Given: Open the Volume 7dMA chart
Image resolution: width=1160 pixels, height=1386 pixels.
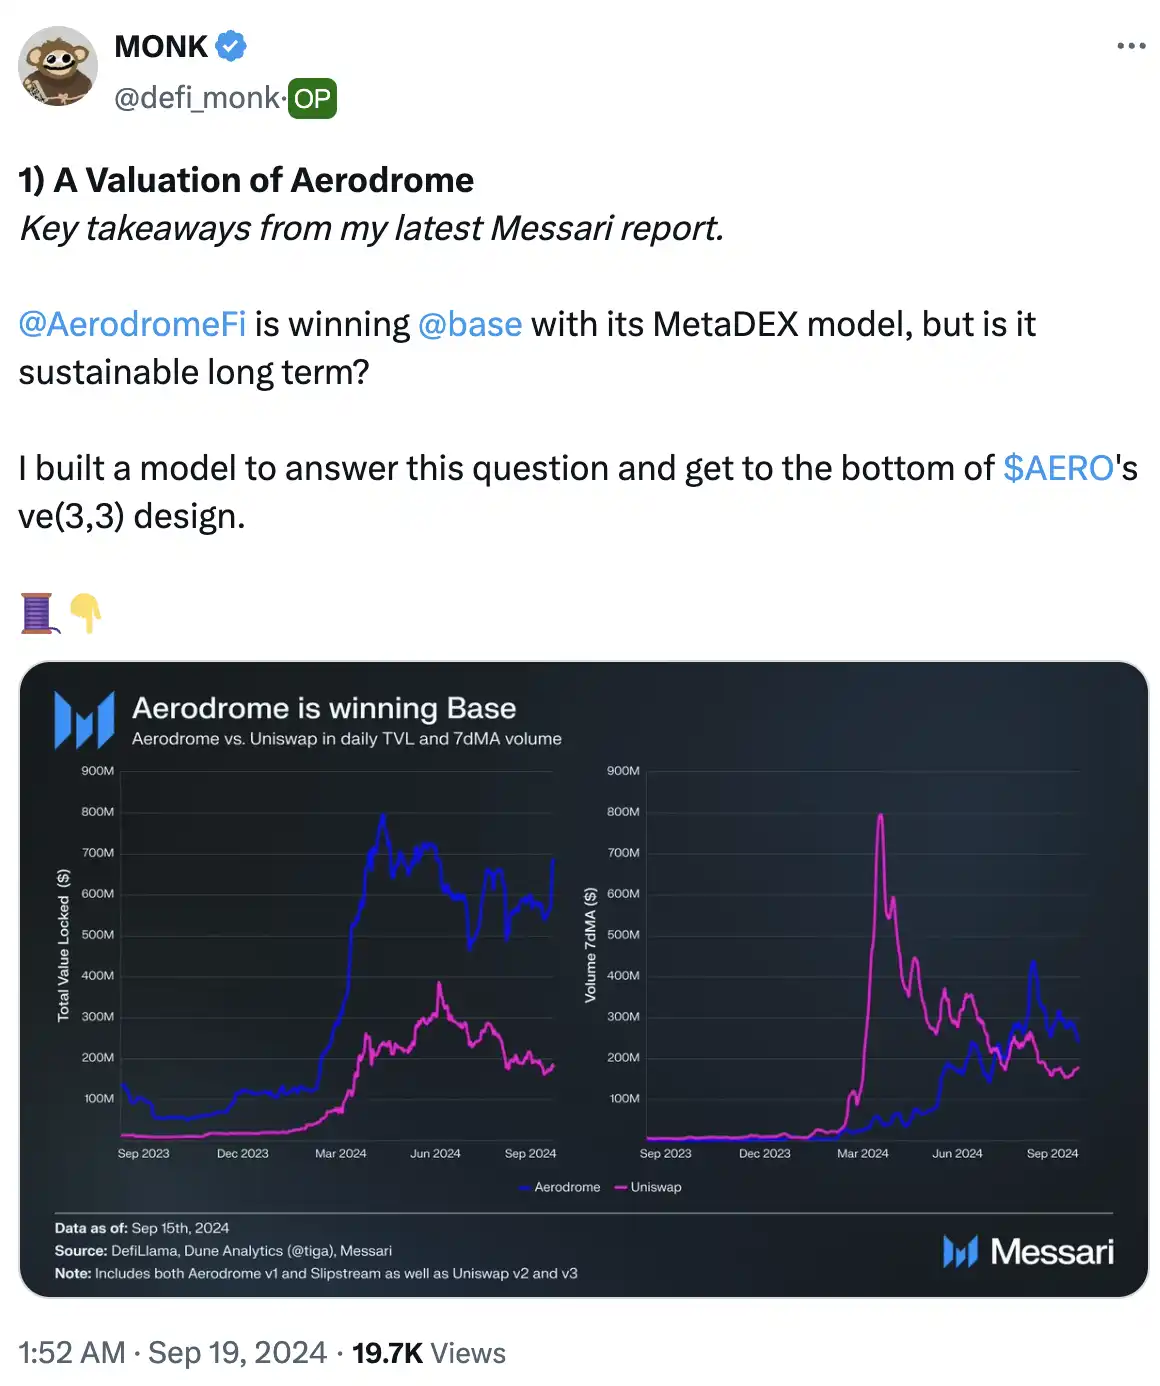Looking at the screenshot, I should click(x=862, y=960).
